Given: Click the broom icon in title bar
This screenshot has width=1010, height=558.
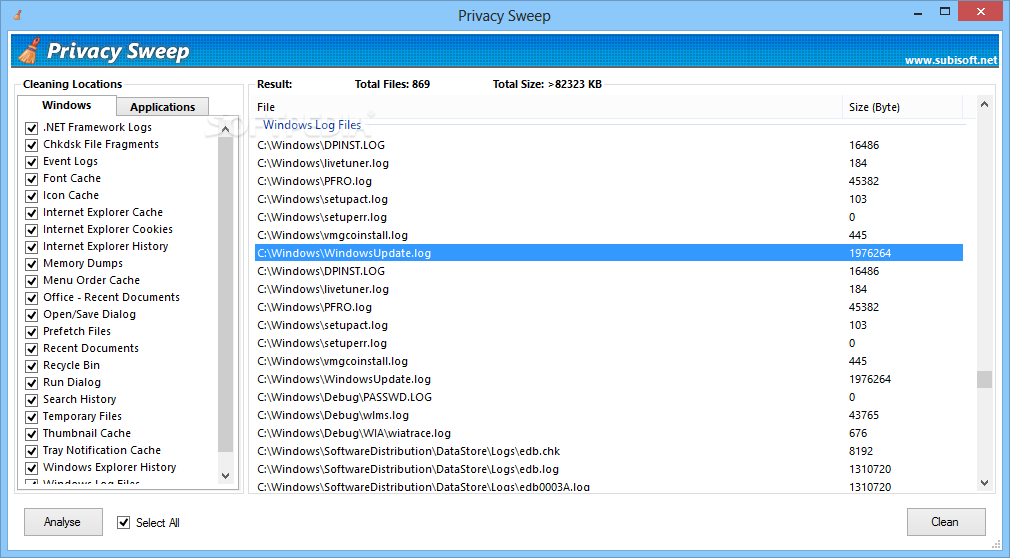Looking at the screenshot, I should (x=17, y=15).
